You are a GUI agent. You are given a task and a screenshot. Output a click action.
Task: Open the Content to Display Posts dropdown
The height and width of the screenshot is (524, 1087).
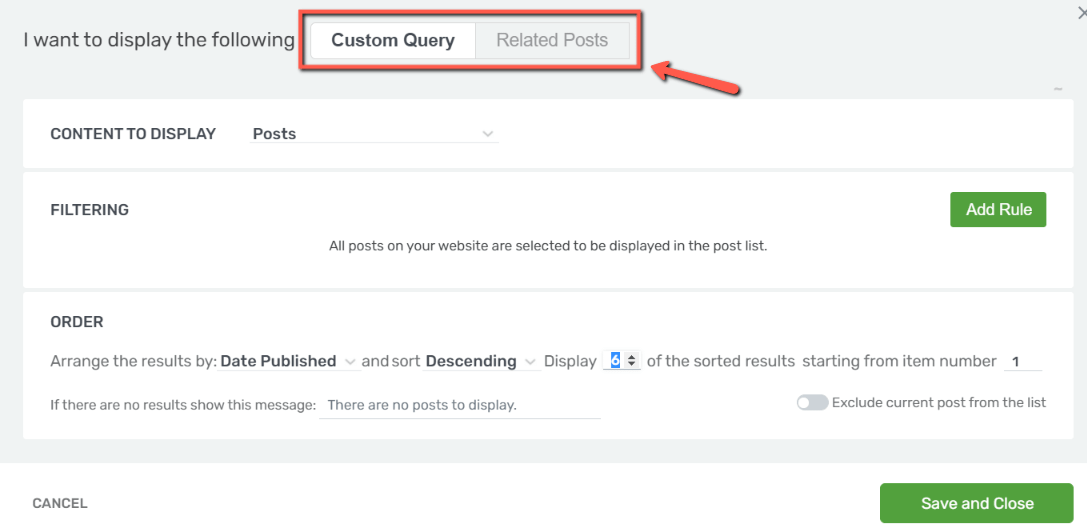(374, 134)
